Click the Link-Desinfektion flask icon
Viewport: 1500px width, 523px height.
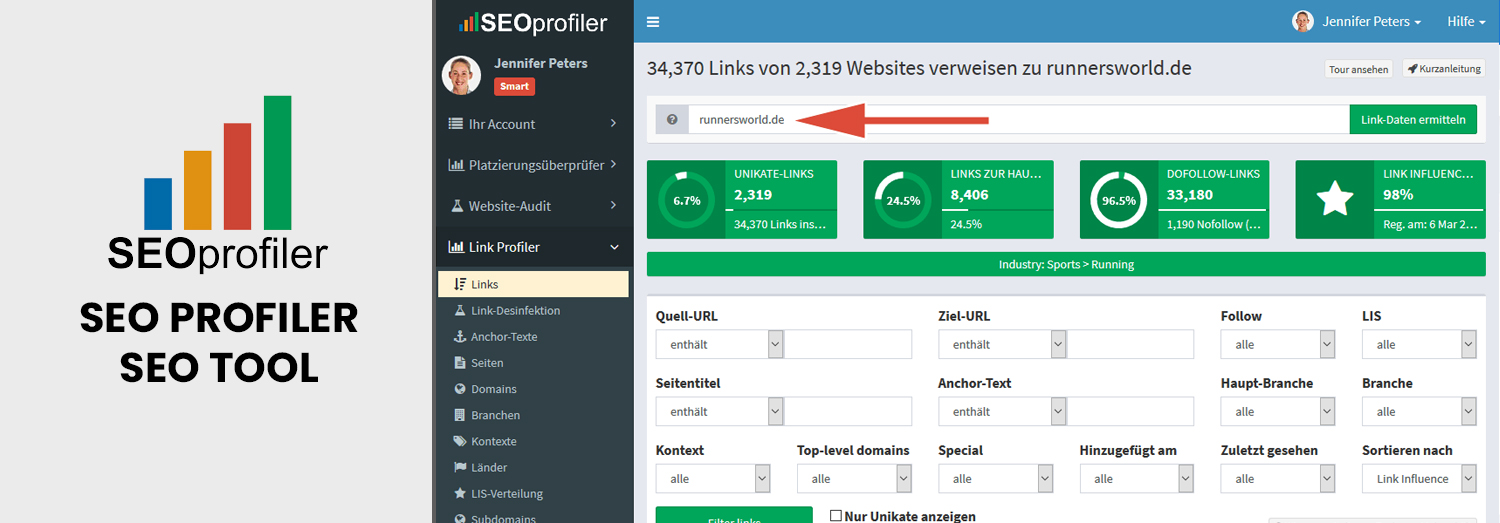click(x=460, y=311)
